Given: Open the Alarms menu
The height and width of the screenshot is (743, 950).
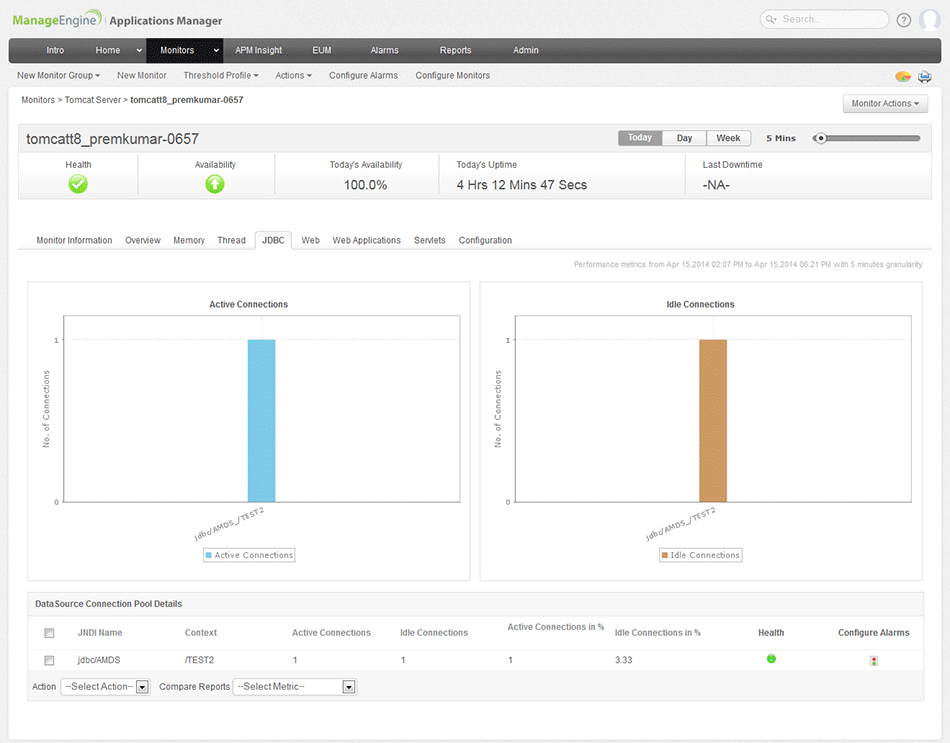Looking at the screenshot, I should click(384, 50).
